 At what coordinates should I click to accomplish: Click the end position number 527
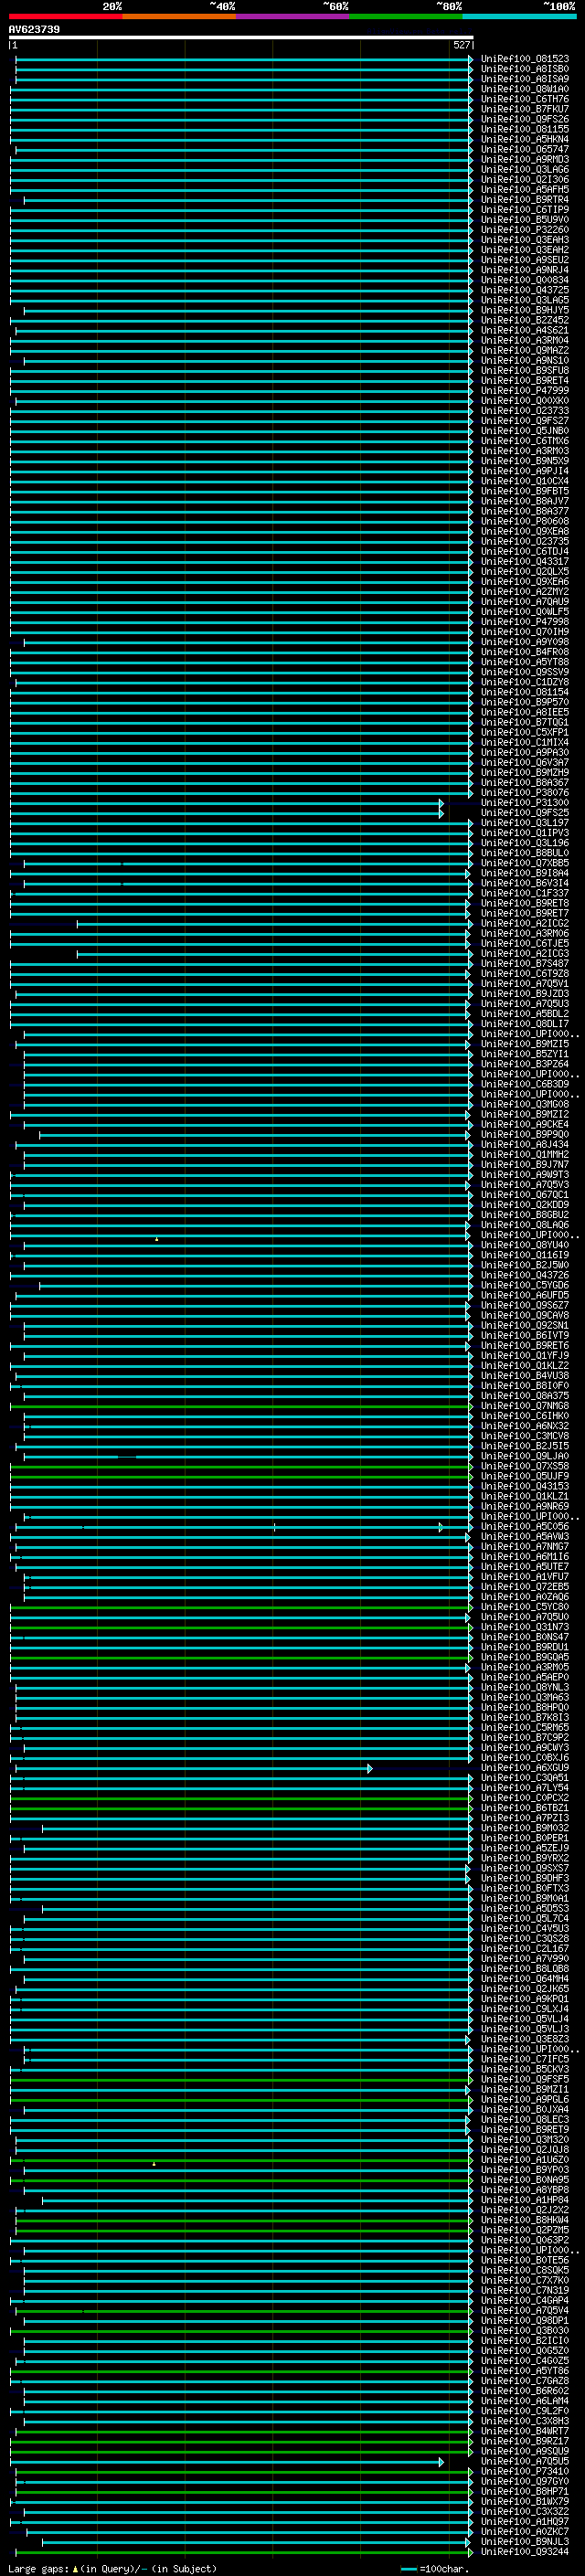pyautogui.click(x=461, y=45)
